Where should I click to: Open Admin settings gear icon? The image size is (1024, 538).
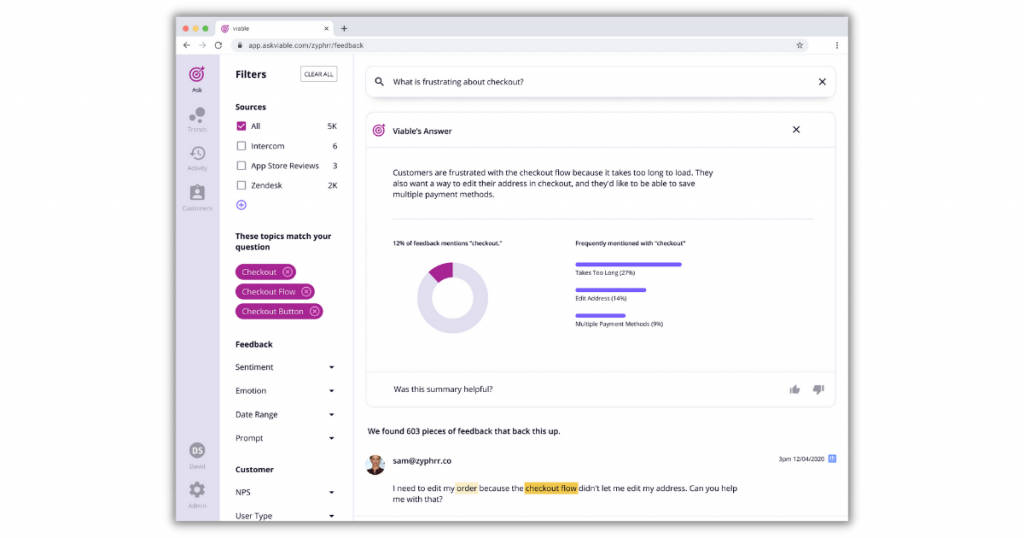click(x=197, y=491)
